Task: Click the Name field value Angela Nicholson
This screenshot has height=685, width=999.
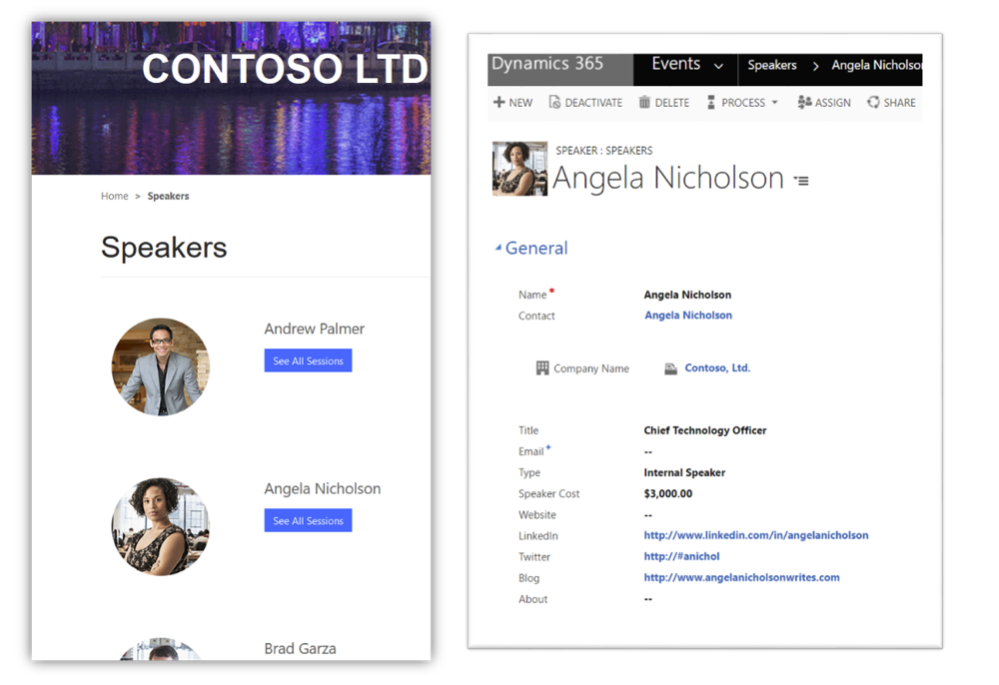Action: [687, 295]
